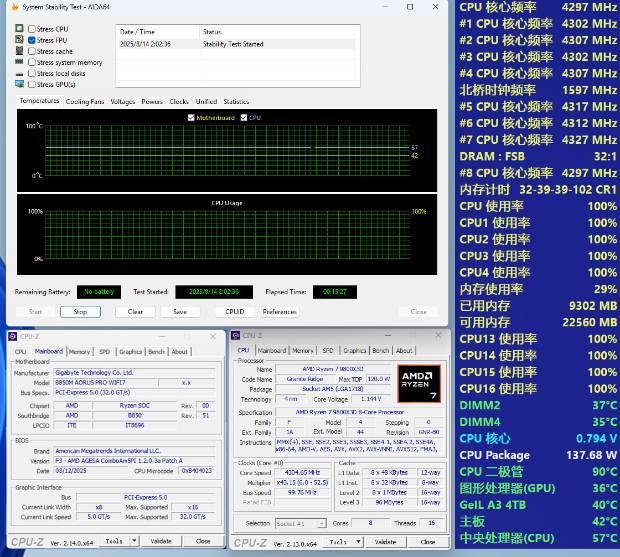The width and height of the screenshot is (620, 557).
Task: Open the Graphics tab in left CPU-Z
Action: tap(130, 351)
